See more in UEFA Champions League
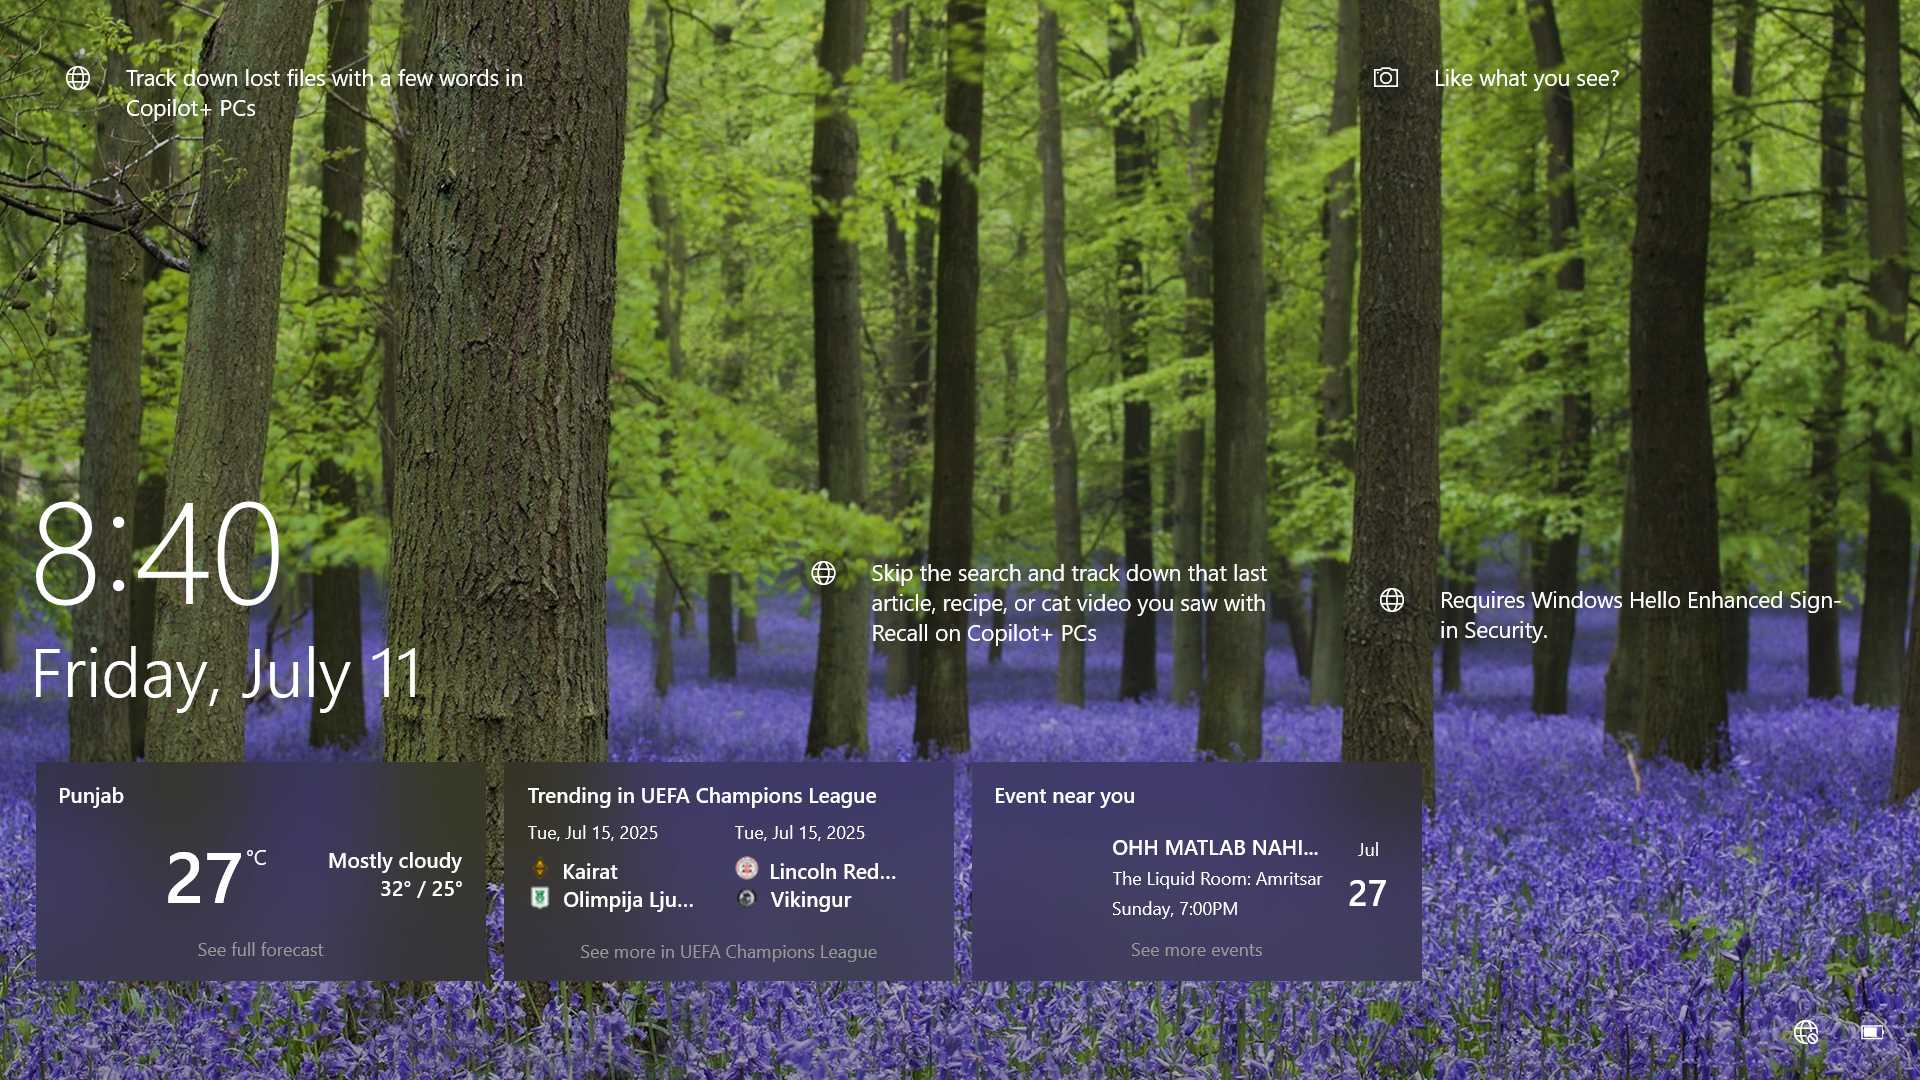The width and height of the screenshot is (1920, 1080). point(728,951)
